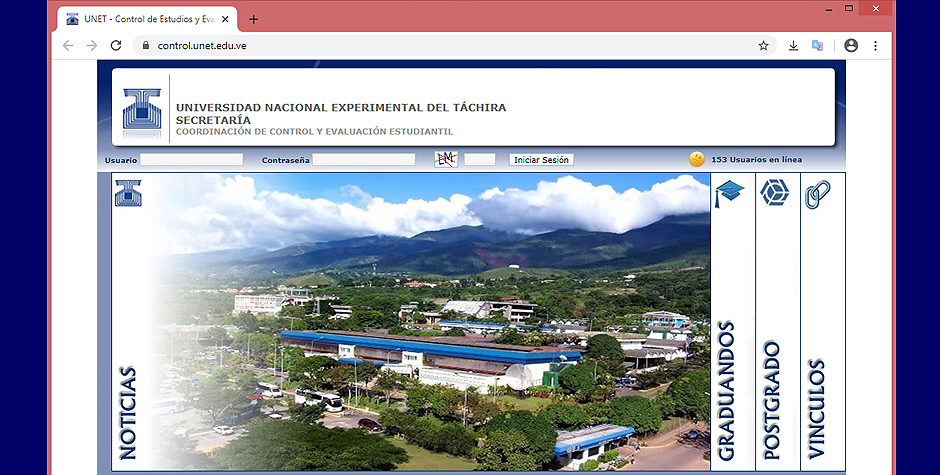Screen dimensions: 940x475
Task: Click the captcha code input field
Action: click(x=480, y=160)
